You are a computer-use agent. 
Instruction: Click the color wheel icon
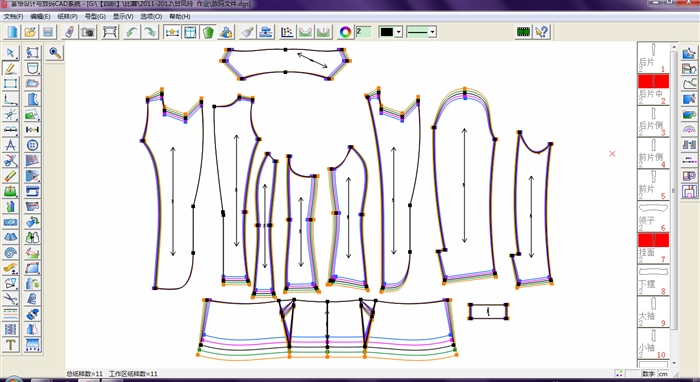345,32
